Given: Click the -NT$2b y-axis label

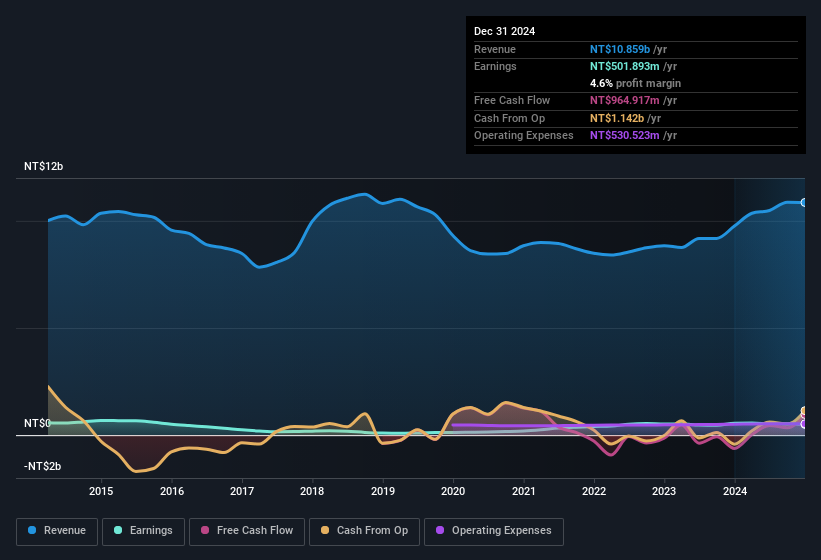Looking at the screenshot, I should click(x=42, y=466).
